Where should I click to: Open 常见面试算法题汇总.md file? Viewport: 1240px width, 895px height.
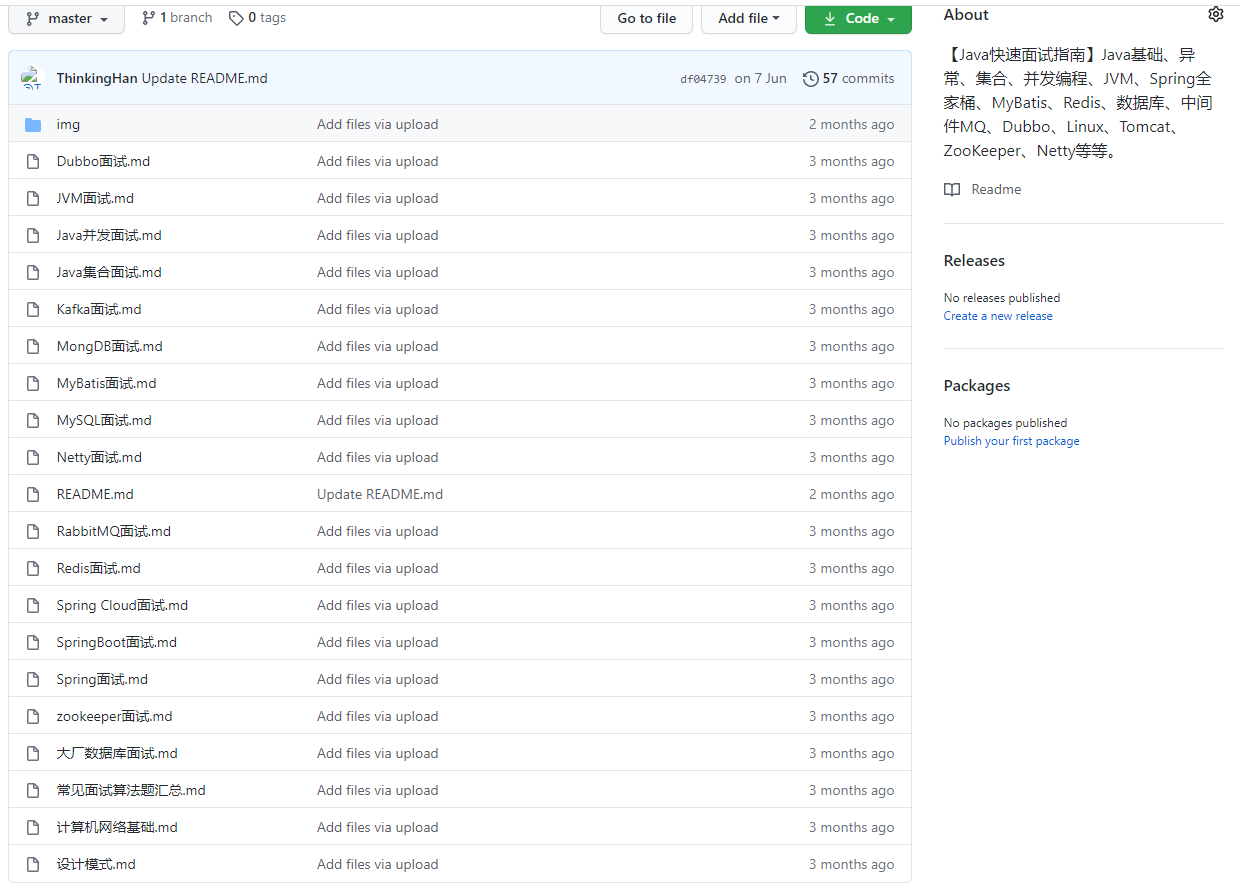point(131,790)
